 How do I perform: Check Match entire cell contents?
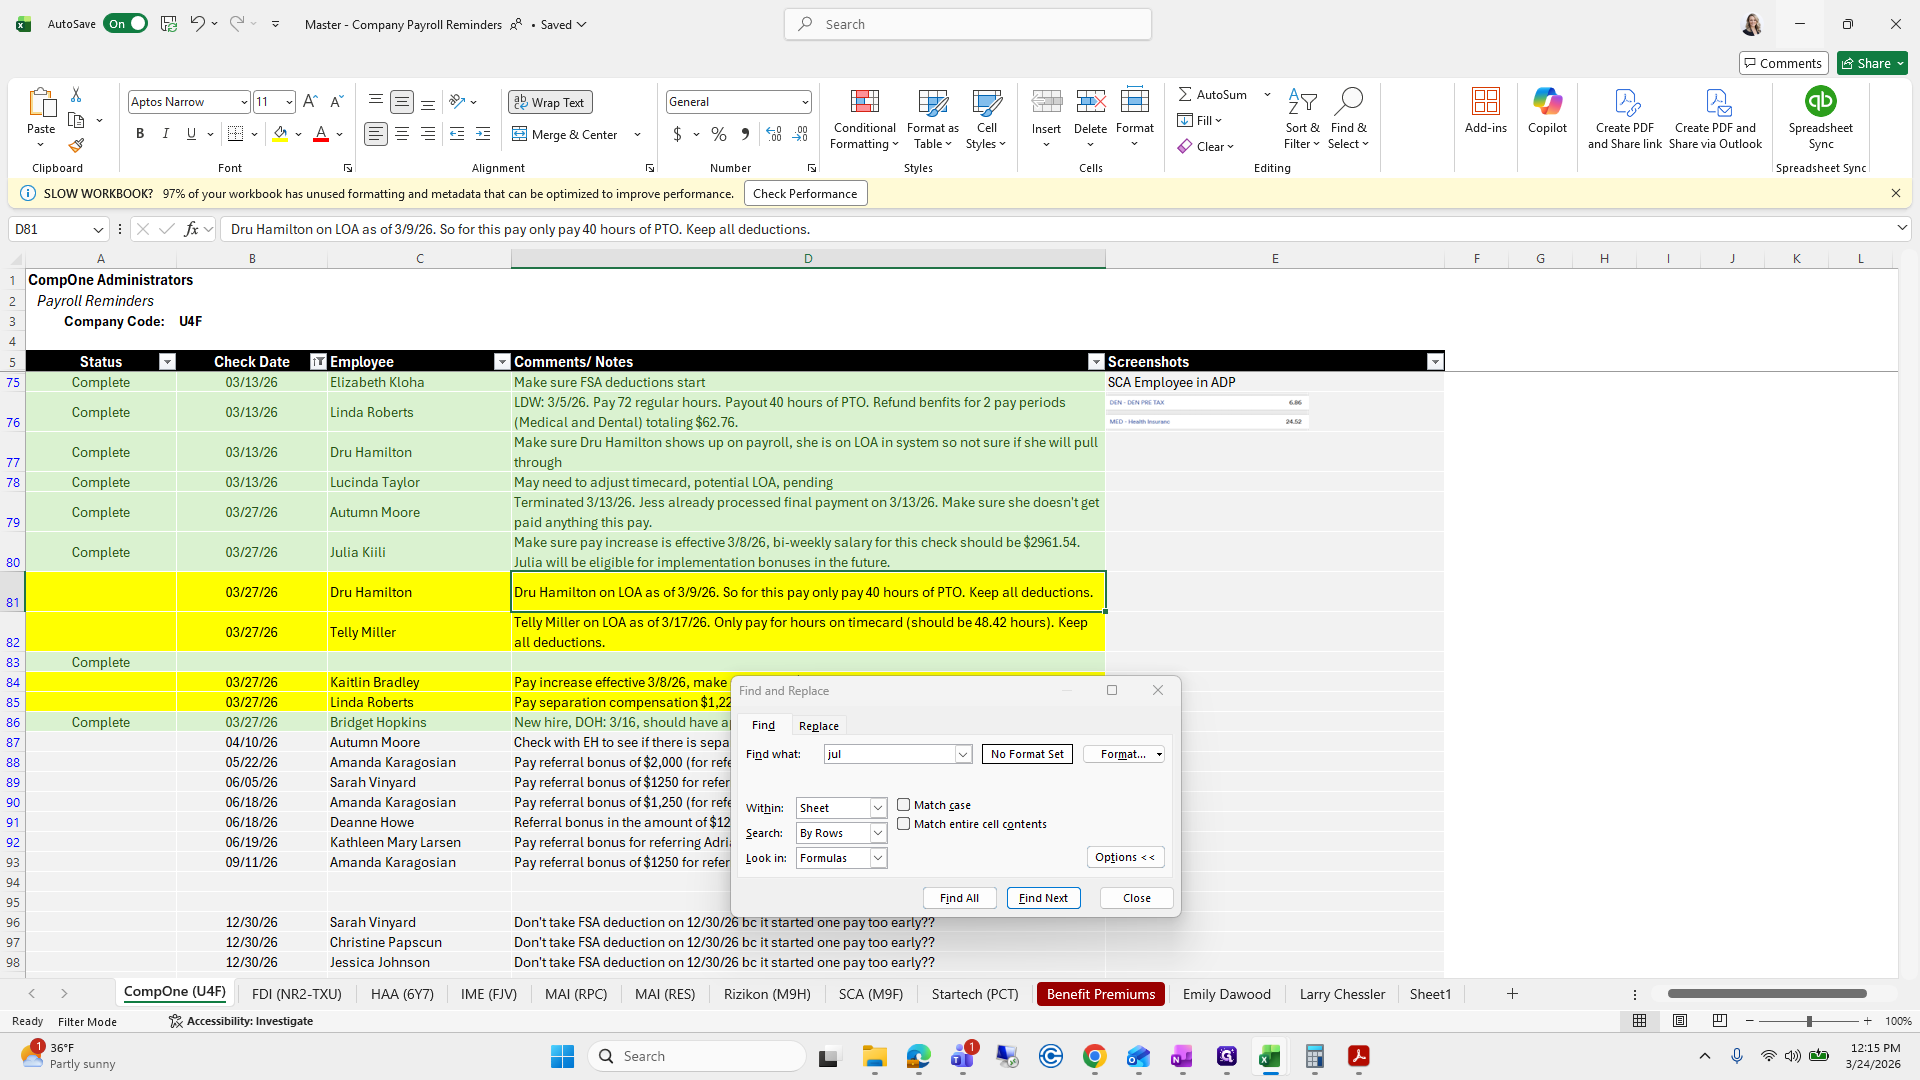click(904, 824)
